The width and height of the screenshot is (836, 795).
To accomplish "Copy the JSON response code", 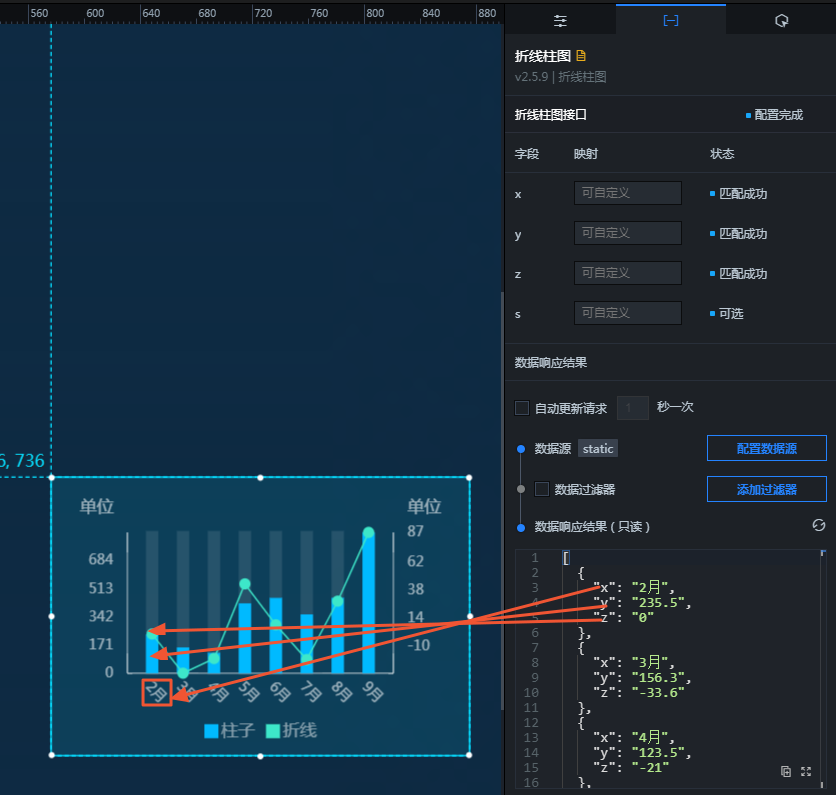I will pyautogui.click(x=786, y=772).
